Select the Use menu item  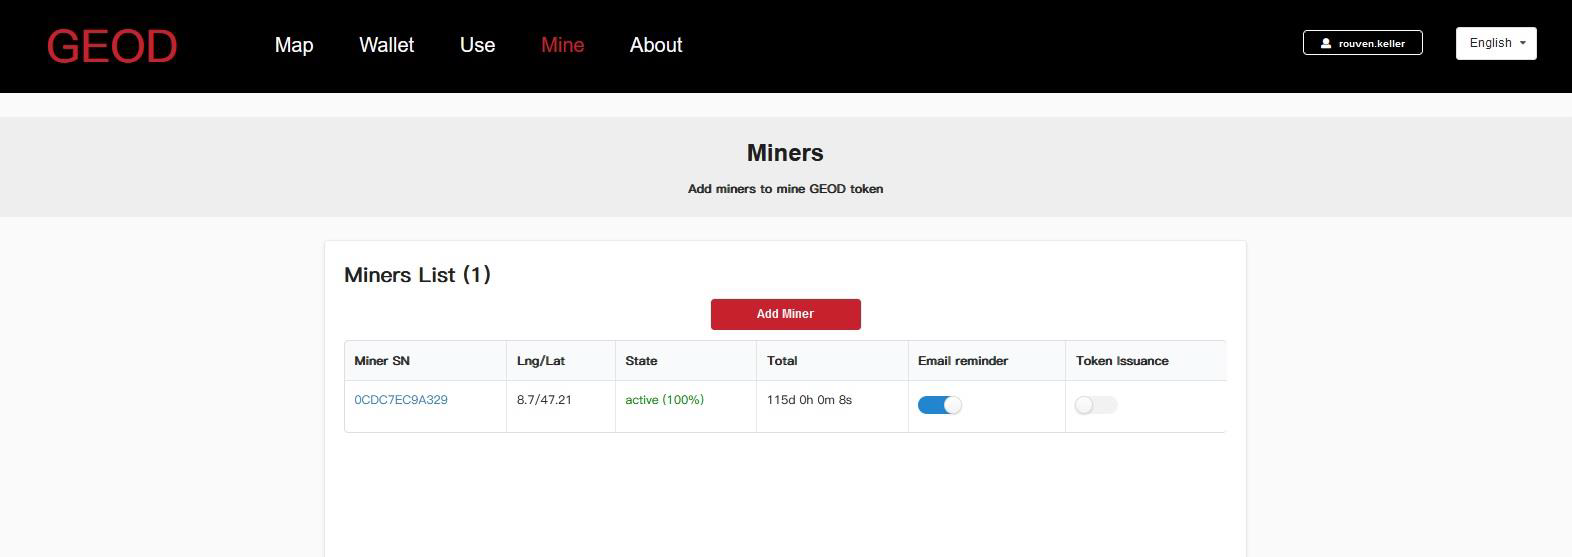(477, 45)
